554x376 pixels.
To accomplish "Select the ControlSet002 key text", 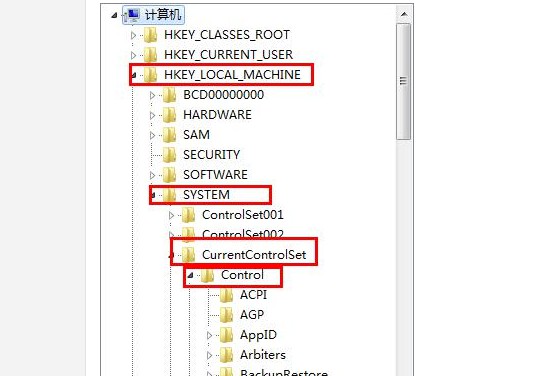I will click(x=243, y=234).
